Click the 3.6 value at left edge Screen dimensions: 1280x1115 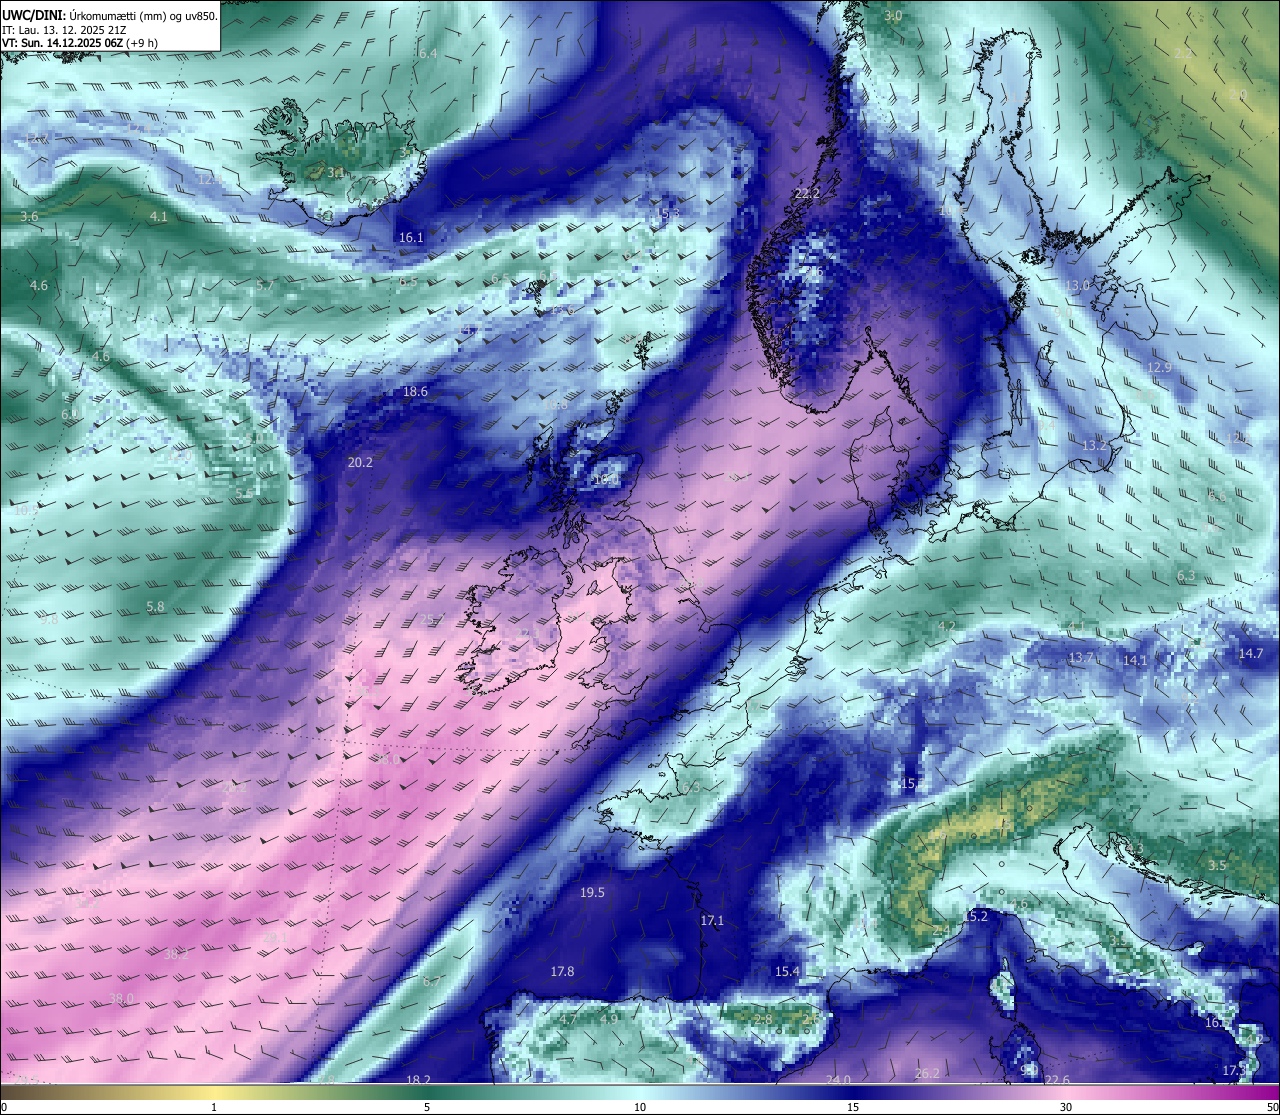coord(29,217)
